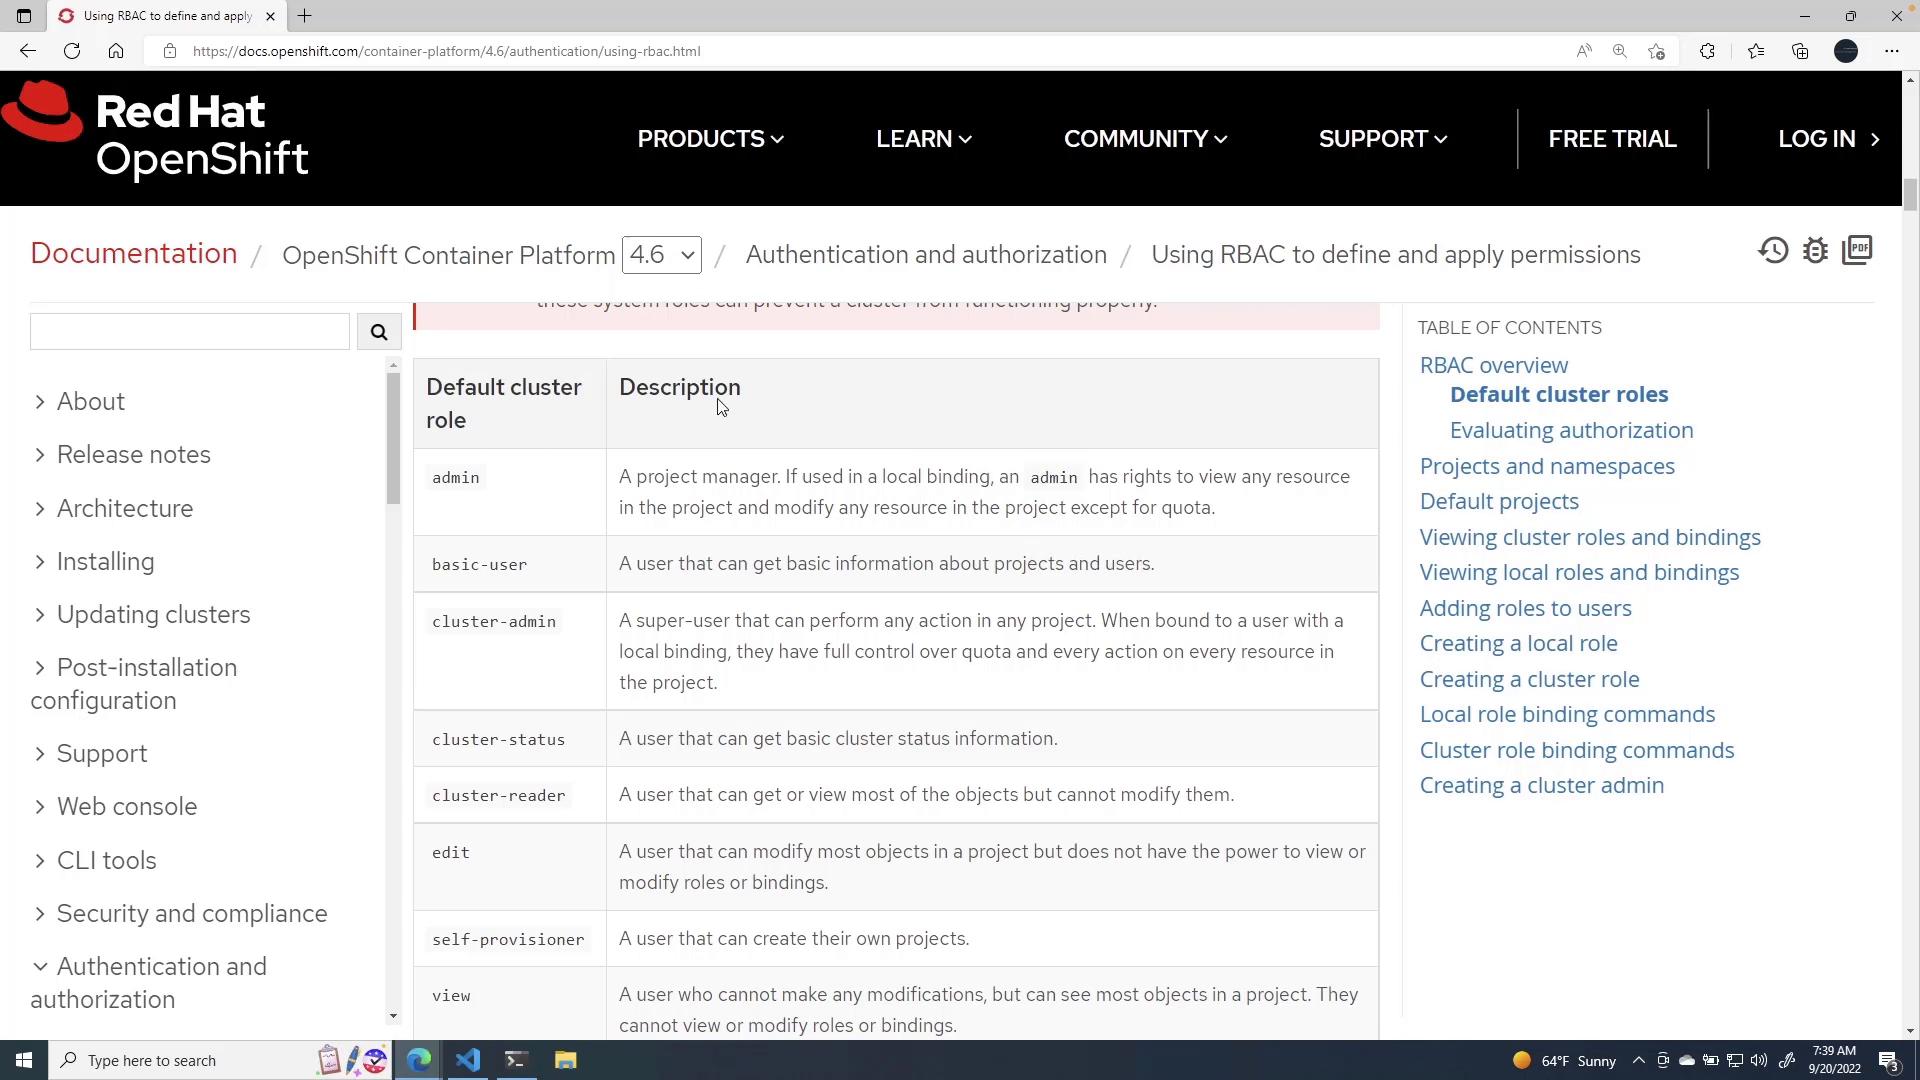Open File Explorer from taskbar
The width and height of the screenshot is (1920, 1080).
(566, 1060)
